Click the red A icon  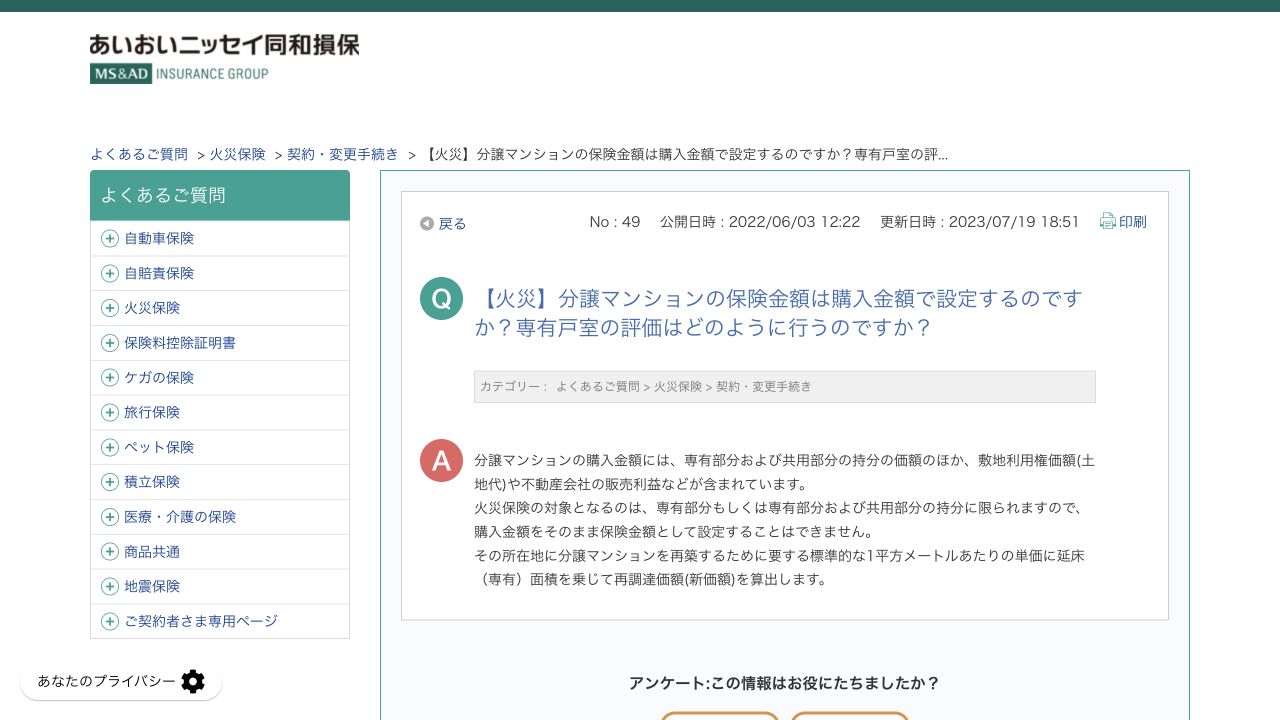[x=441, y=460]
